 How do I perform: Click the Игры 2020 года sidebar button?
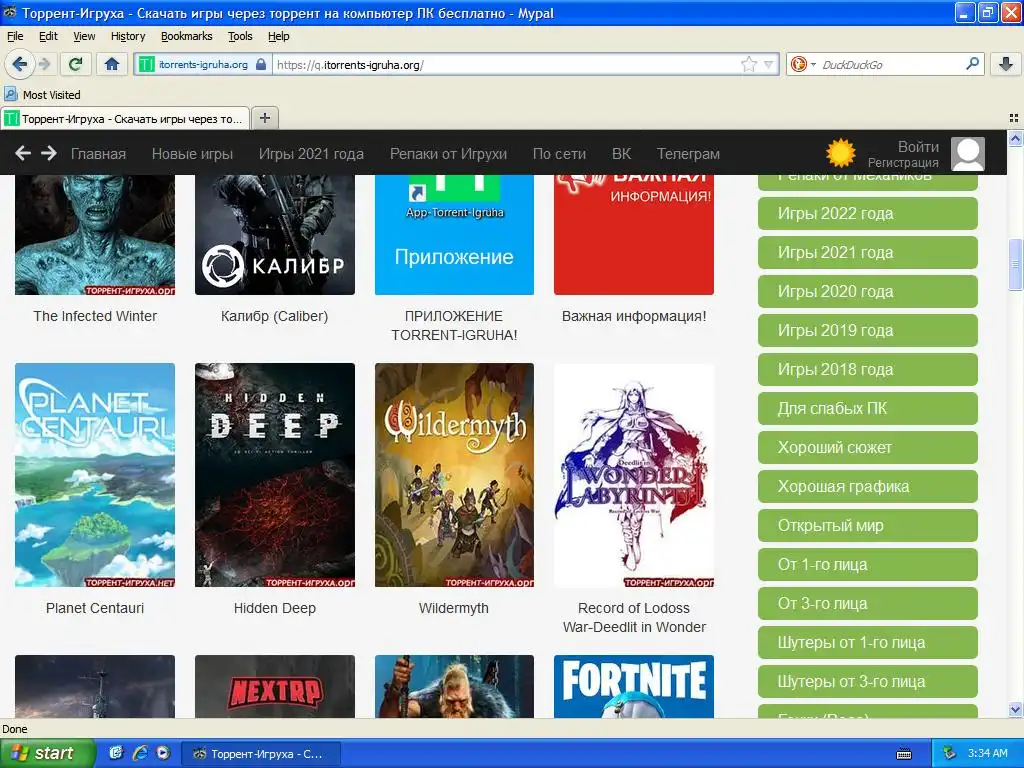867,291
